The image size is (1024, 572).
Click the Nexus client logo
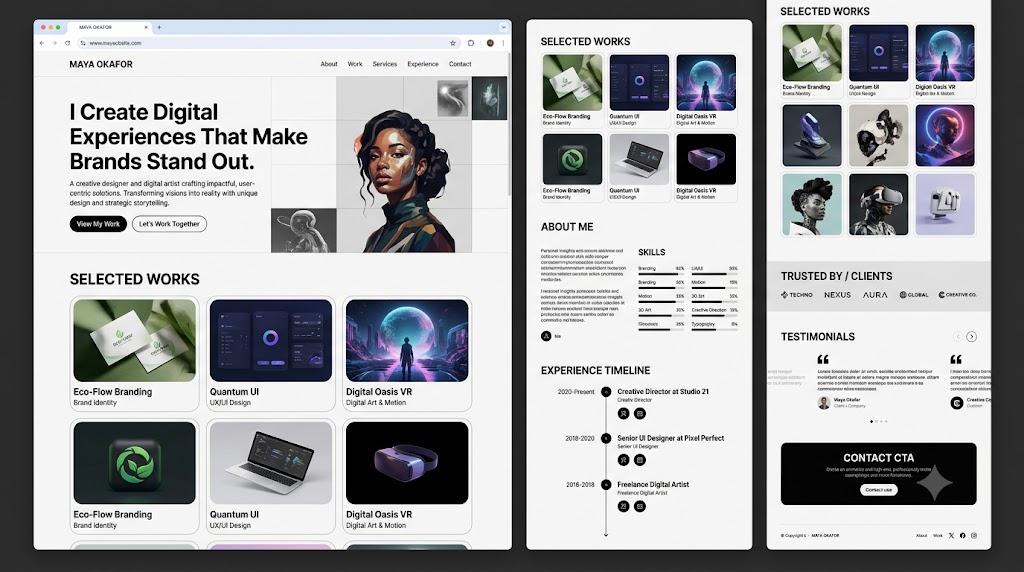(x=837, y=295)
